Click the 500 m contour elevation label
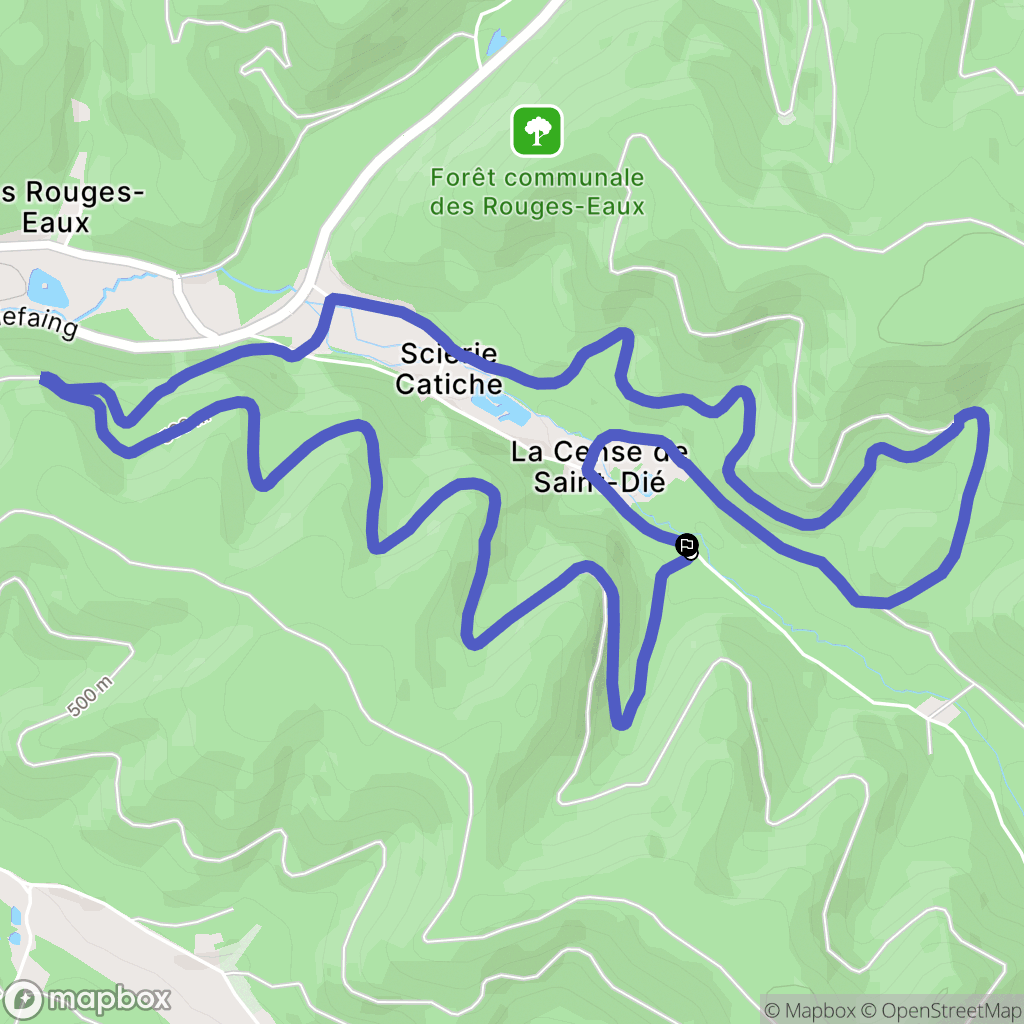The height and width of the screenshot is (1024, 1024). pos(91,697)
